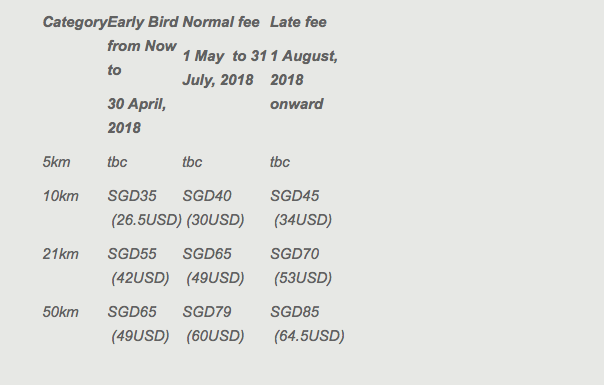Click the SGD85 late fee price

[295, 312]
